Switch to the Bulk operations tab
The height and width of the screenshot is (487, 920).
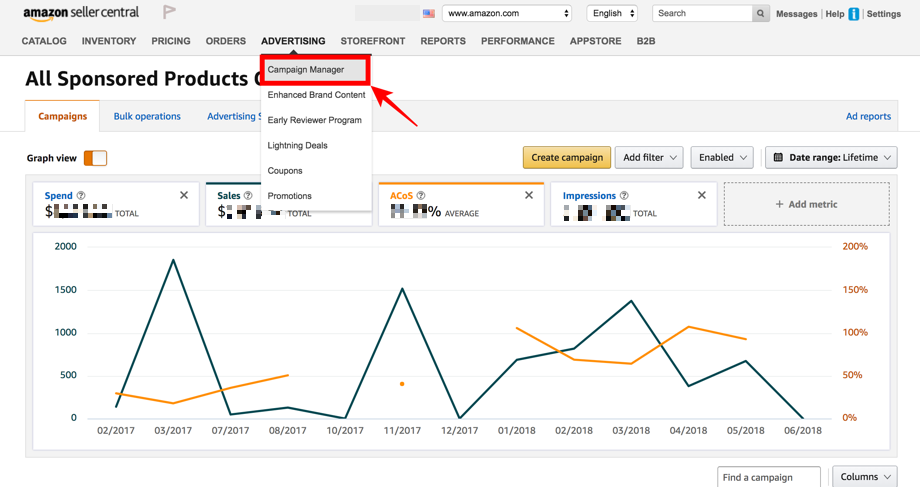pos(147,116)
